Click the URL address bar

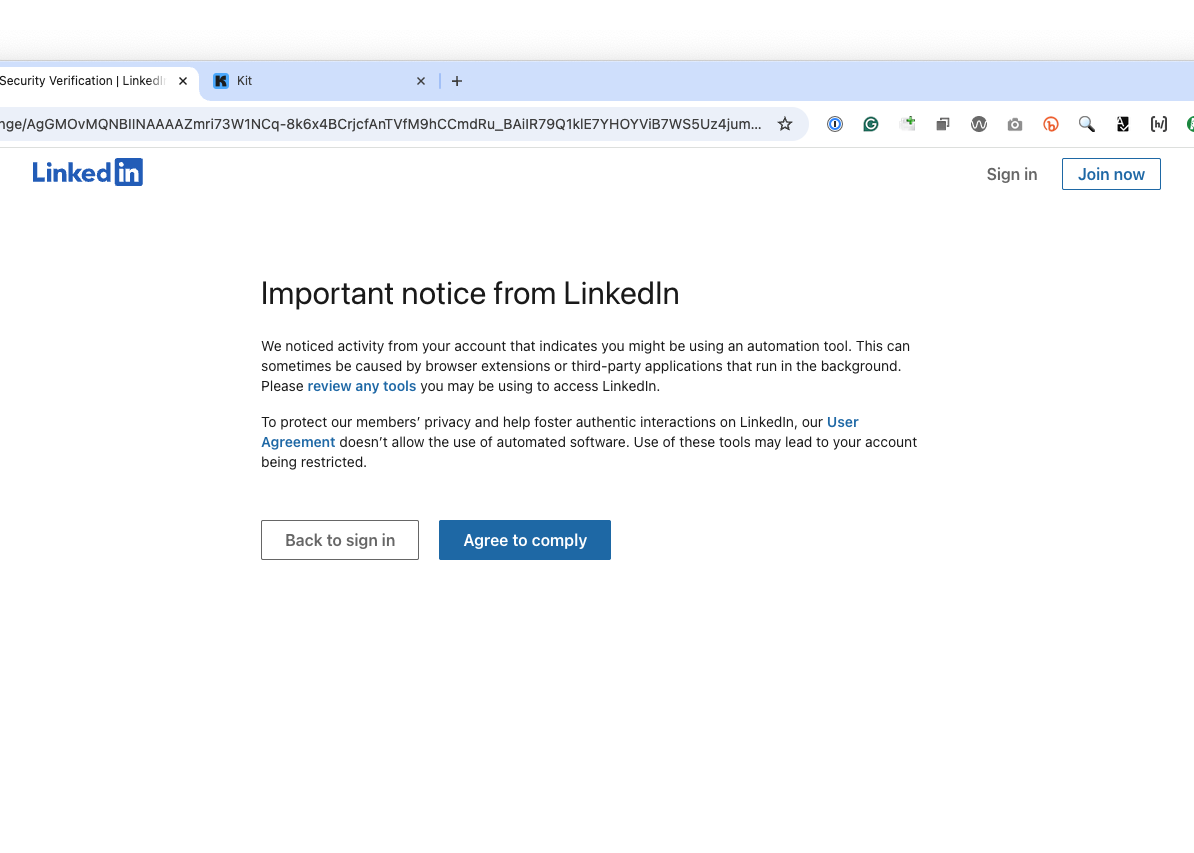[x=381, y=124]
